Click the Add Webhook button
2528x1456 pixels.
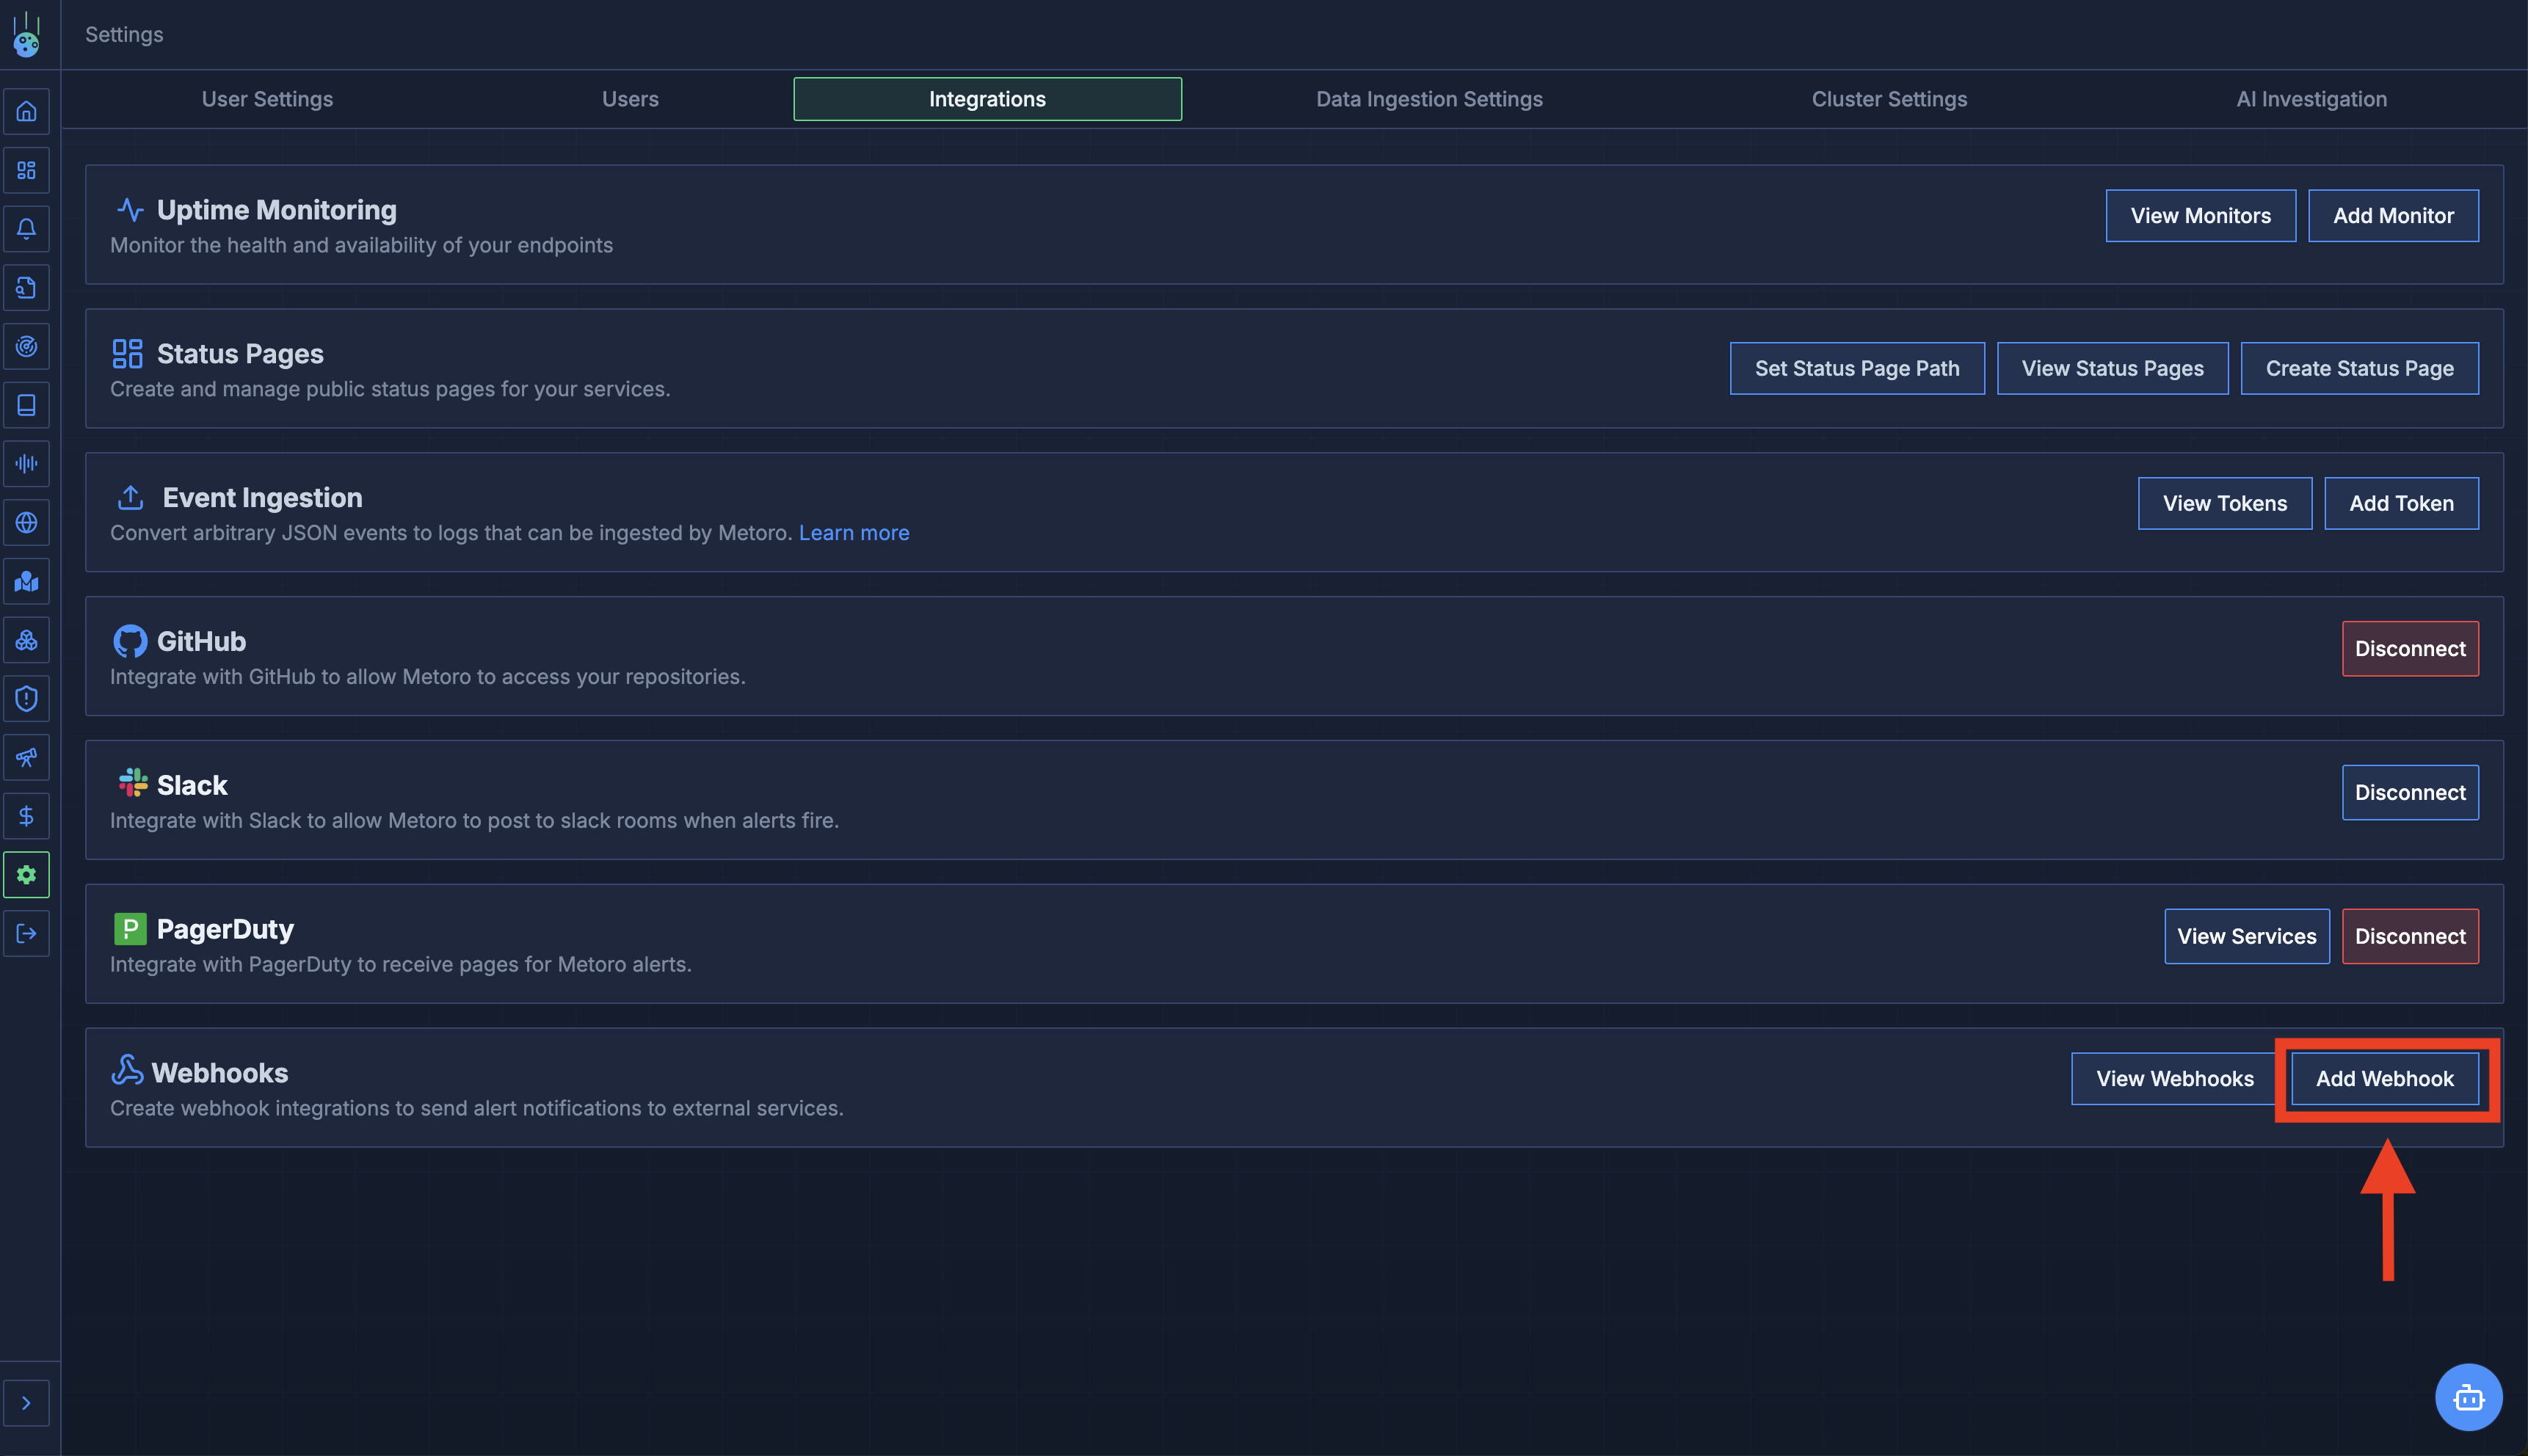[2384, 1078]
